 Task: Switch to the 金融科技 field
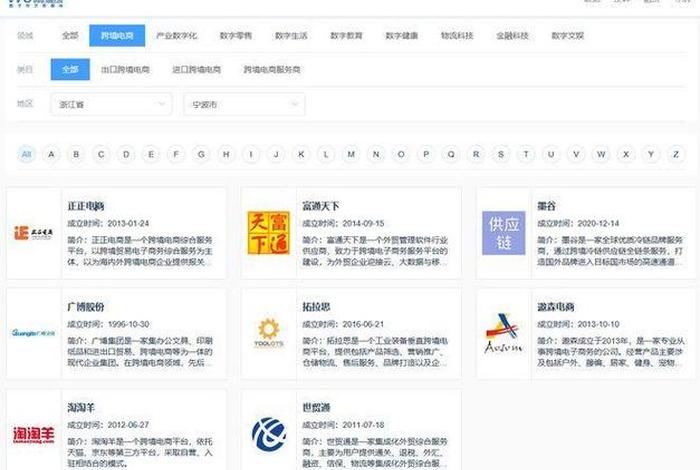pyautogui.click(x=512, y=36)
